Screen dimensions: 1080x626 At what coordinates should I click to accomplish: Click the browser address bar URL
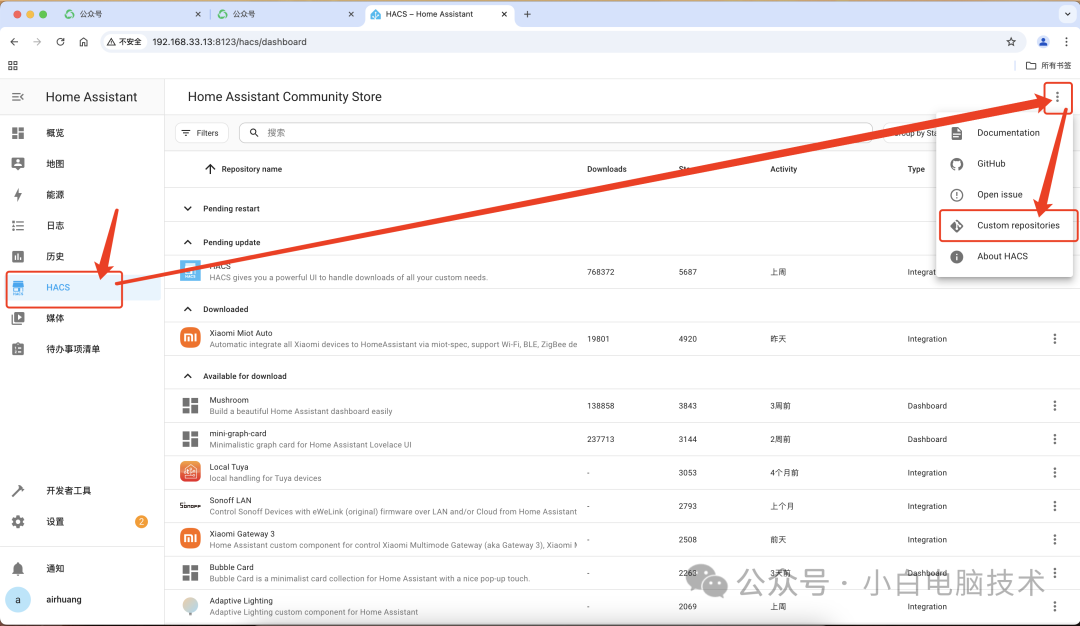click(229, 42)
